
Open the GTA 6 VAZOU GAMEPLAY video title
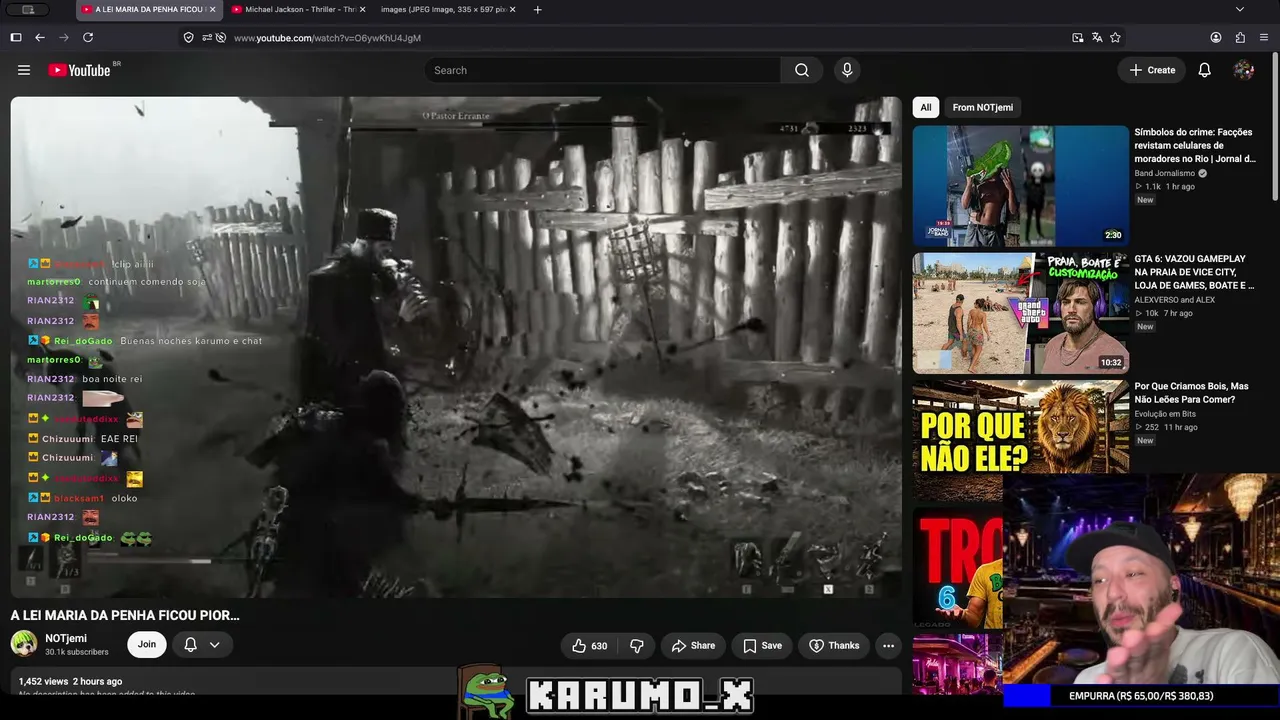pyautogui.click(x=1194, y=272)
